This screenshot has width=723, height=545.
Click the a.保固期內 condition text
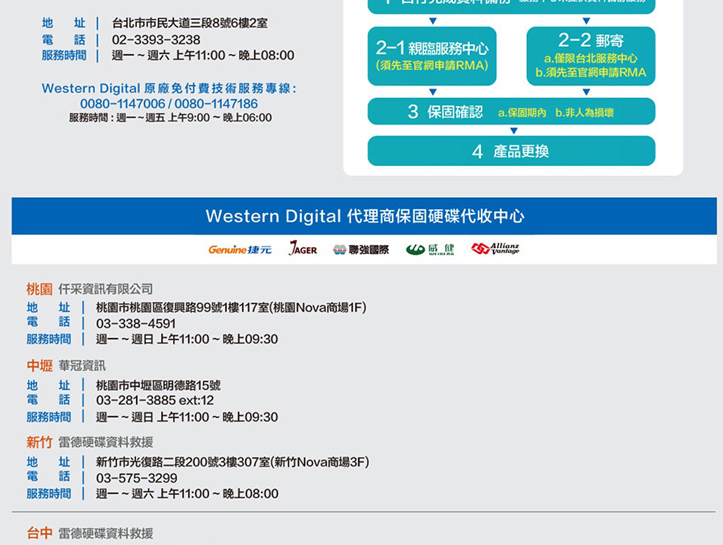click(522, 113)
